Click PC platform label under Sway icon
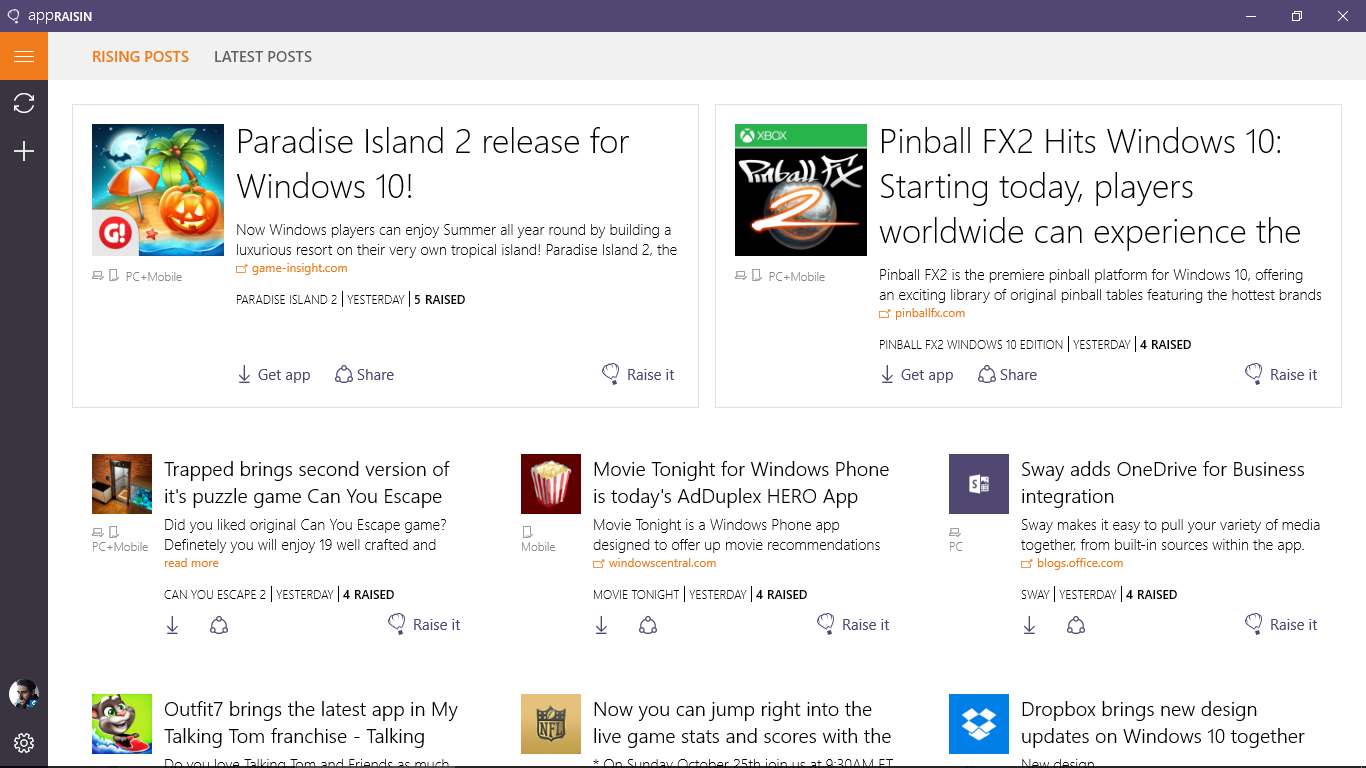The width and height of the screenshot is (1366, 768). (x=956, y=547)
